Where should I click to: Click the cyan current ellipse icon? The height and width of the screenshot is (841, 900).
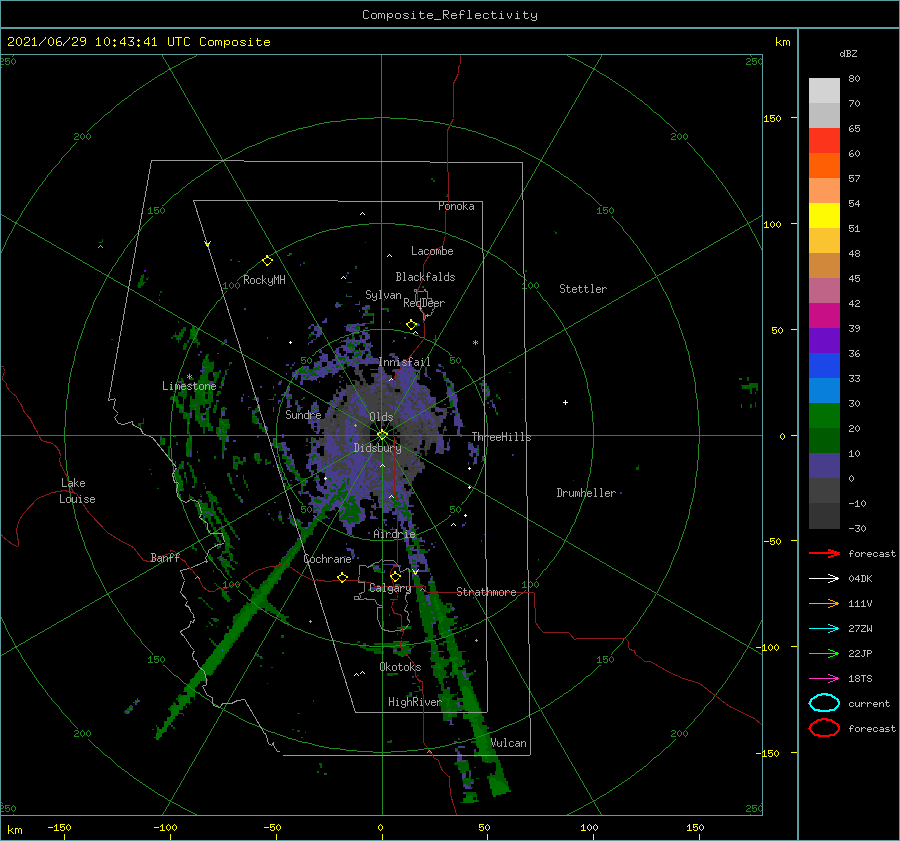pos(824,703)
